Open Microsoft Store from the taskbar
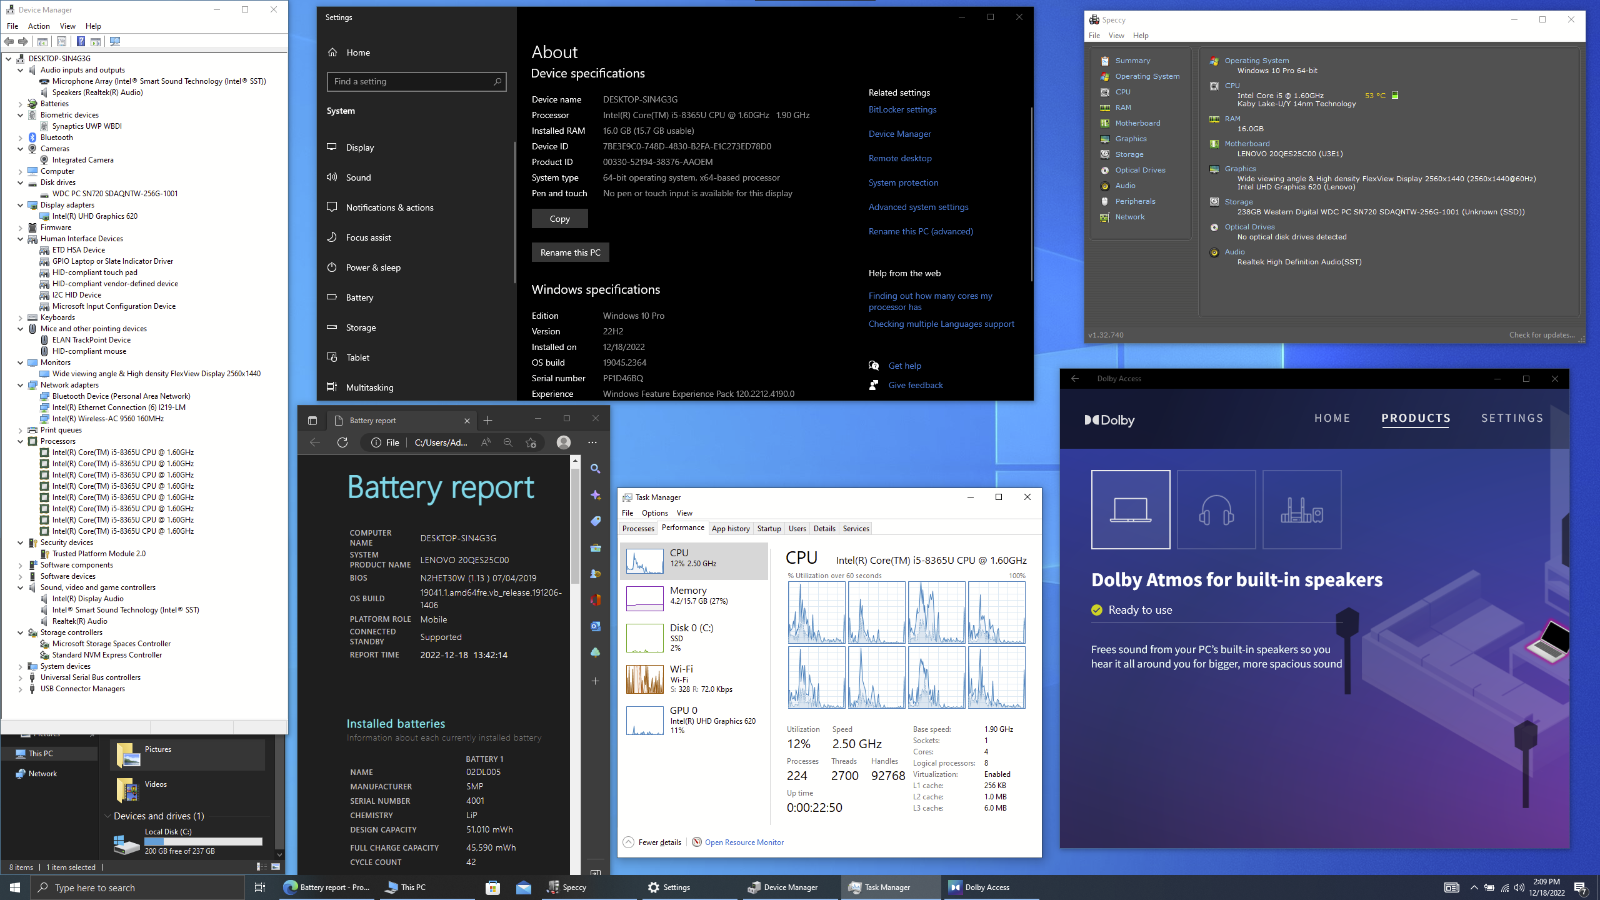1600x900 pixels. (492, 887)
